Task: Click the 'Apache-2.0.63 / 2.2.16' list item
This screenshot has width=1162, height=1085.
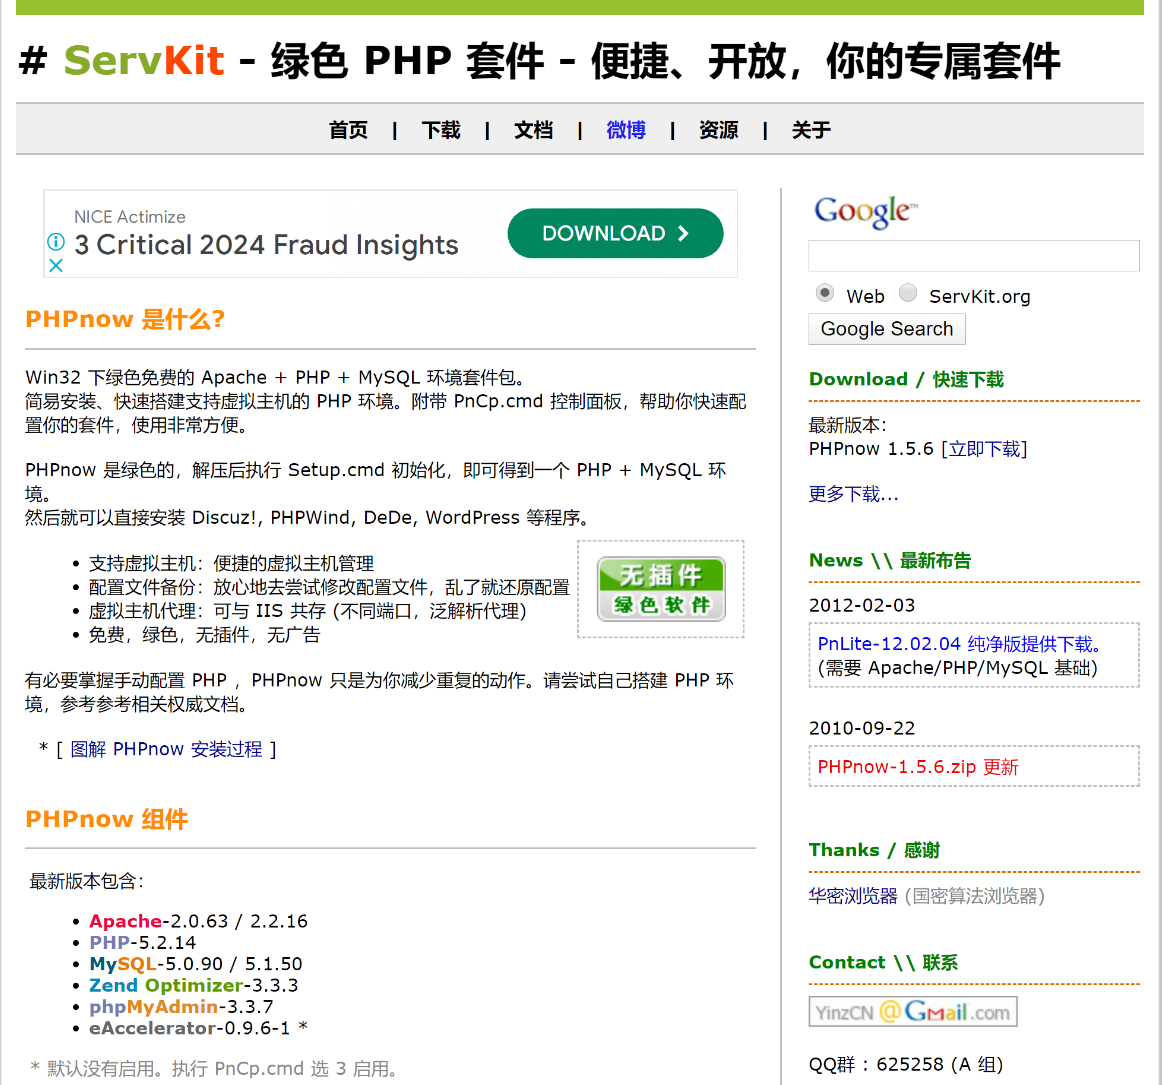Action: (199, 921)
